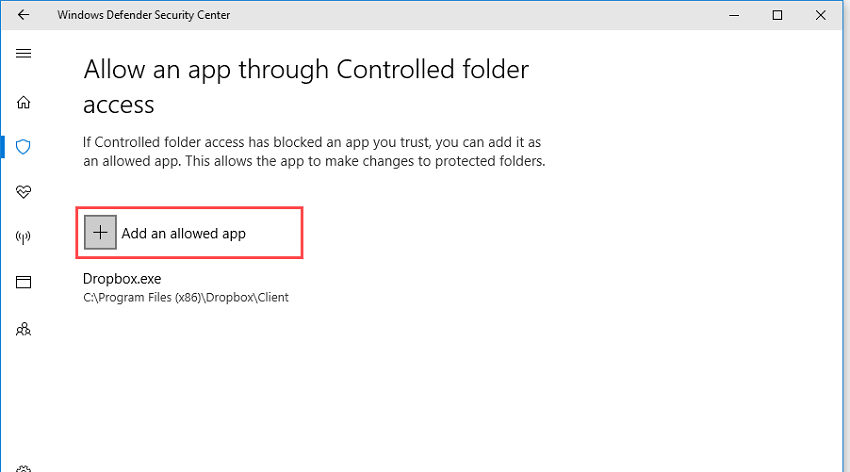Screen dimensions: 850x472
Task: Click the 'Allow an app through Controlled folder access' heading
Action: coord(306,86)
